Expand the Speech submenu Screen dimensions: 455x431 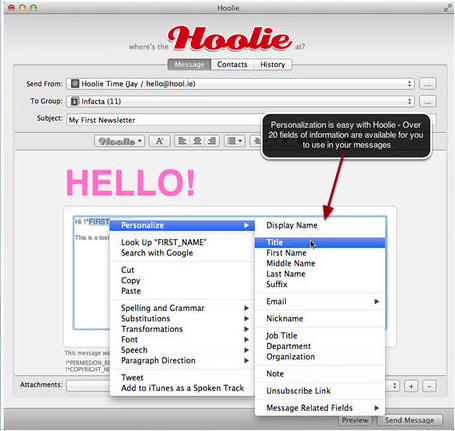[182, 350]
